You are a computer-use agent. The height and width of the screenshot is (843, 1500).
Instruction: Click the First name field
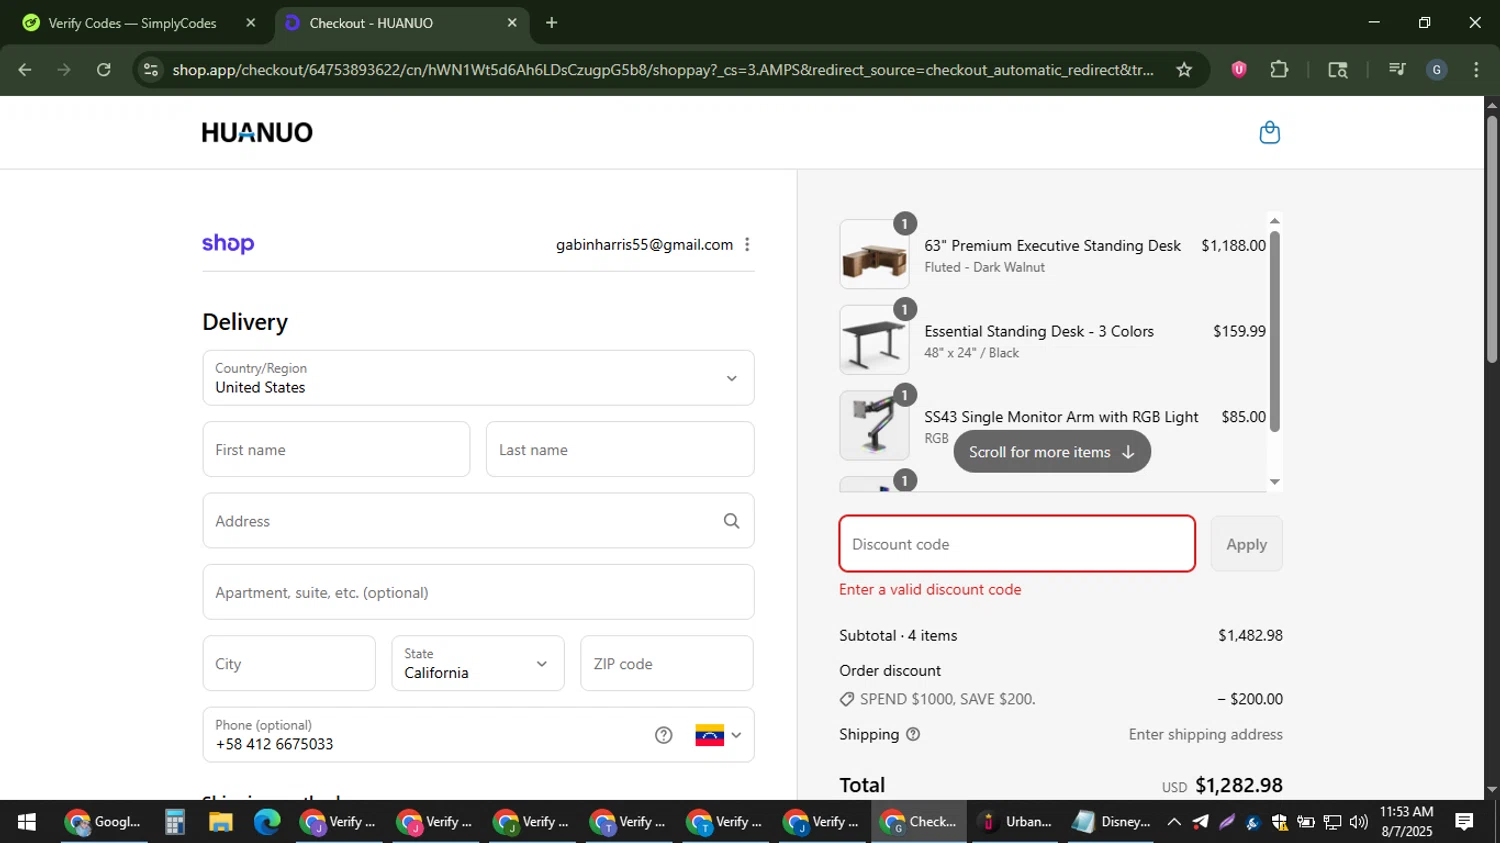pyautogui.click(x=336, y=449)
